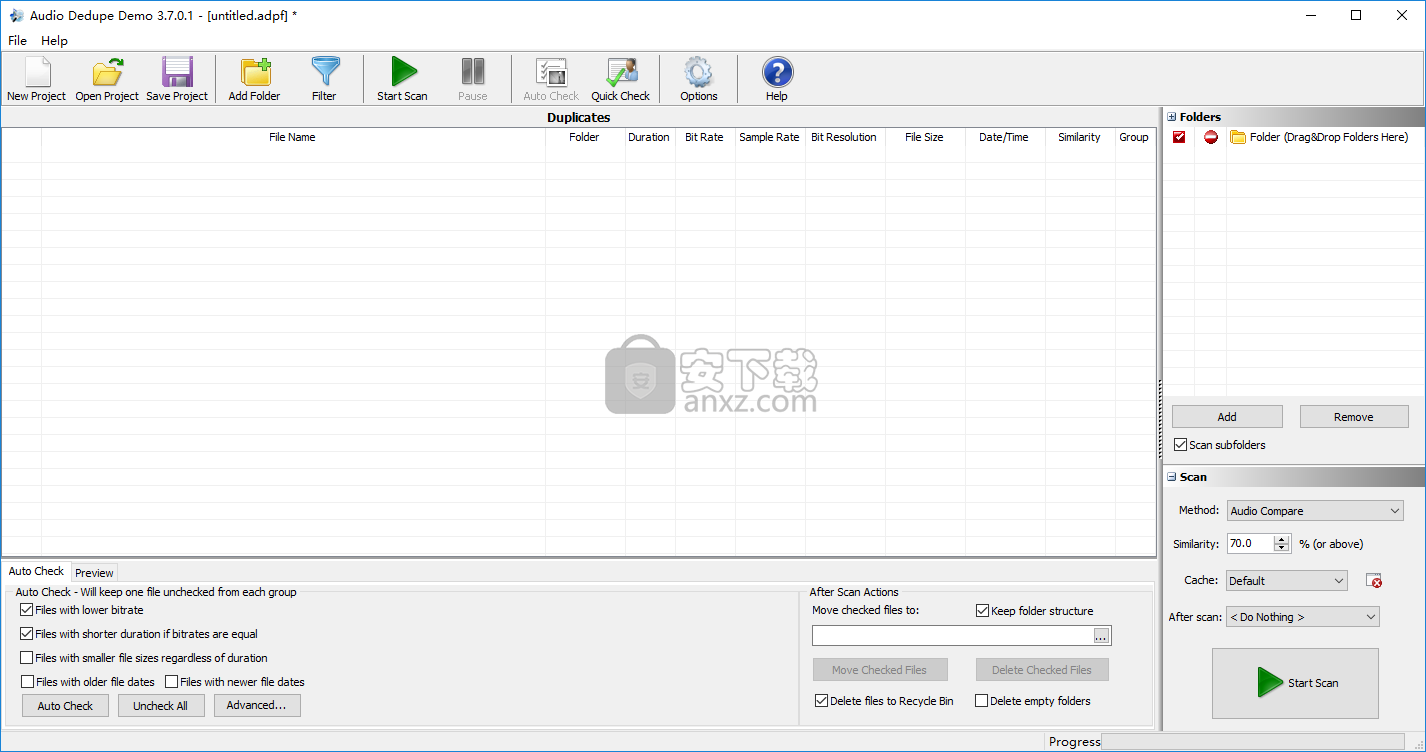
Task: Enable Files with older file dates
Action: point(27,682)
